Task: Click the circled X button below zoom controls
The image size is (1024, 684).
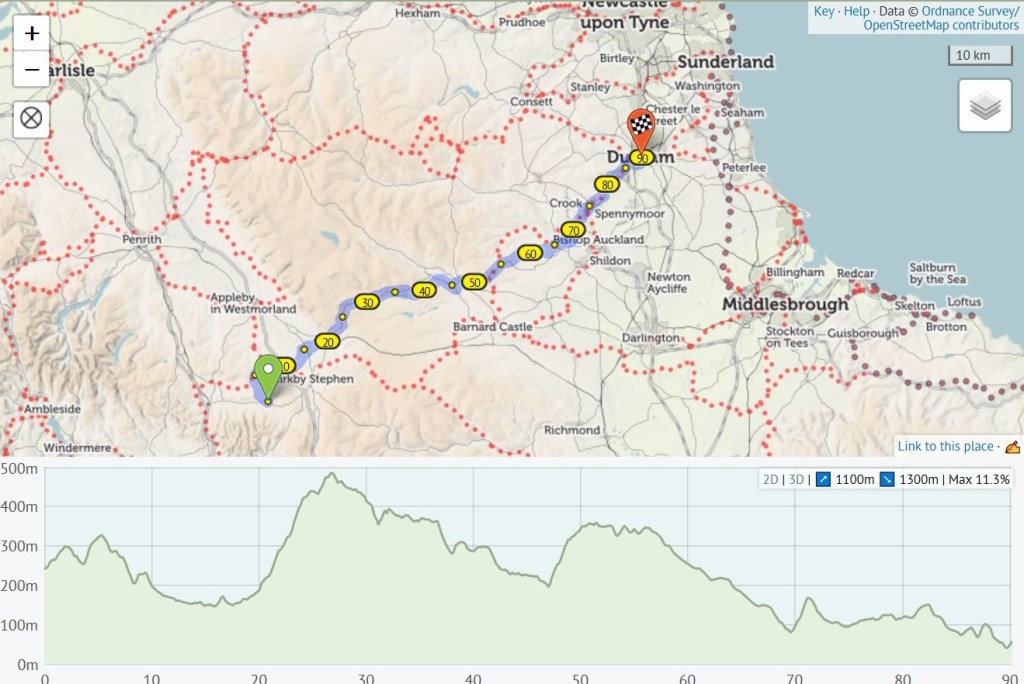Action: pyautogui.click(x=32, y=119)
